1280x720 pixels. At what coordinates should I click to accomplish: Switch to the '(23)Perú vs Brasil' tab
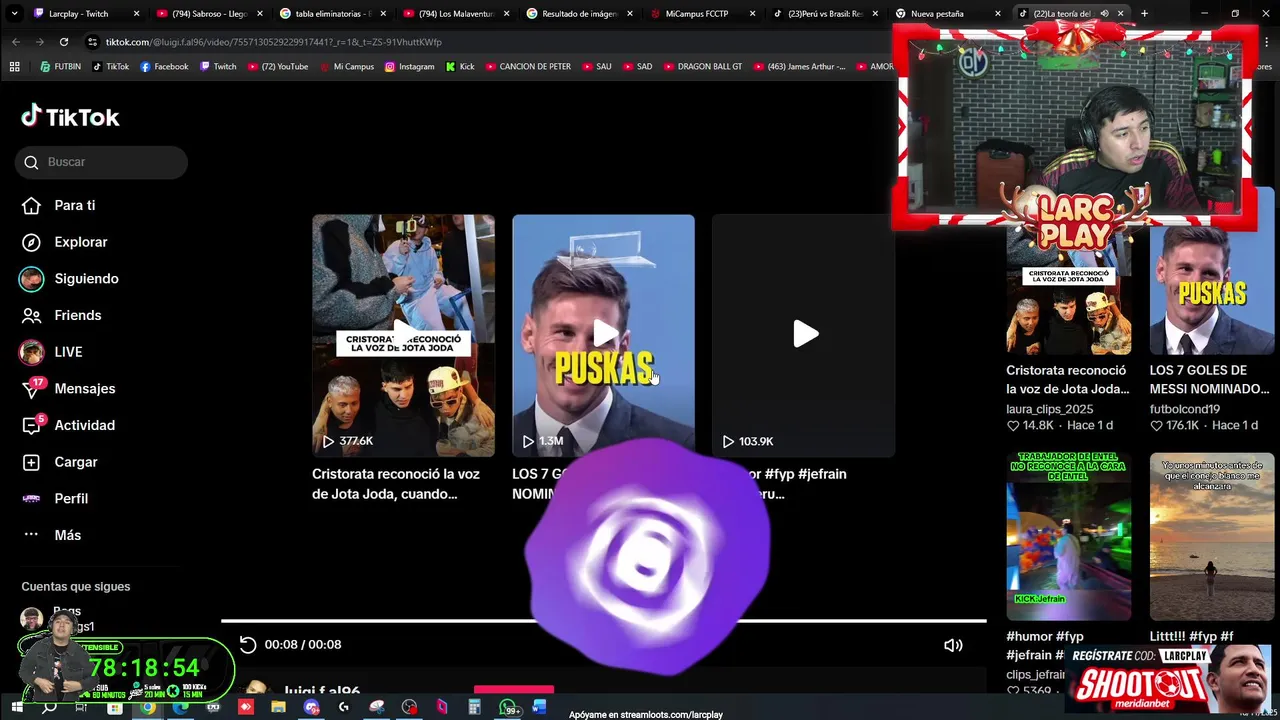click(x=825, y=14)
